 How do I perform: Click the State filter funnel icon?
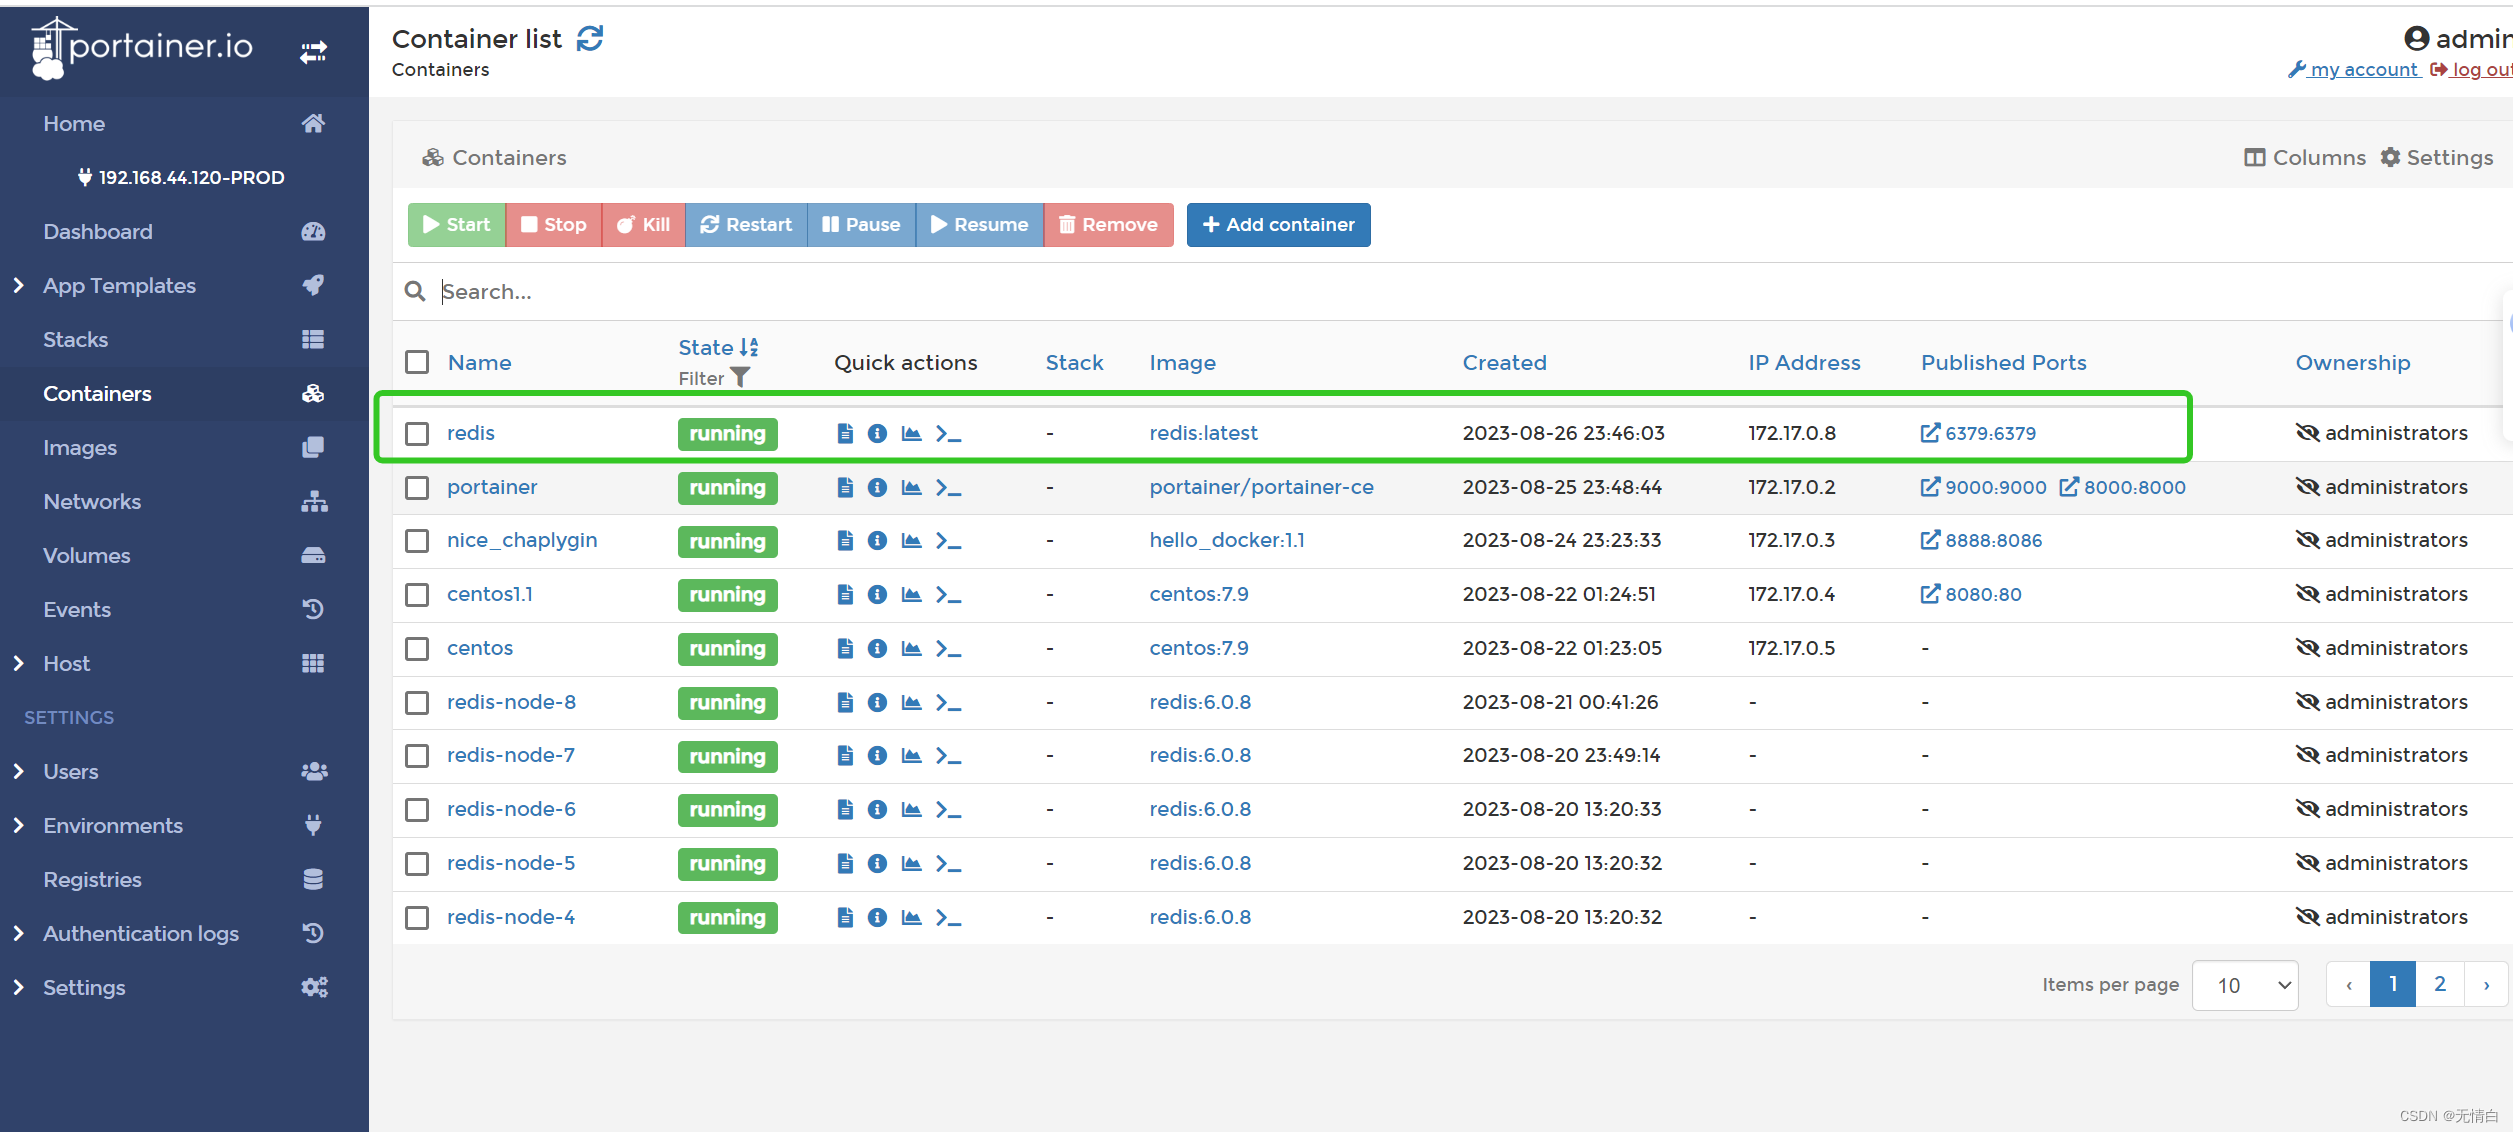pyautogui.click(x=740, y=377)
